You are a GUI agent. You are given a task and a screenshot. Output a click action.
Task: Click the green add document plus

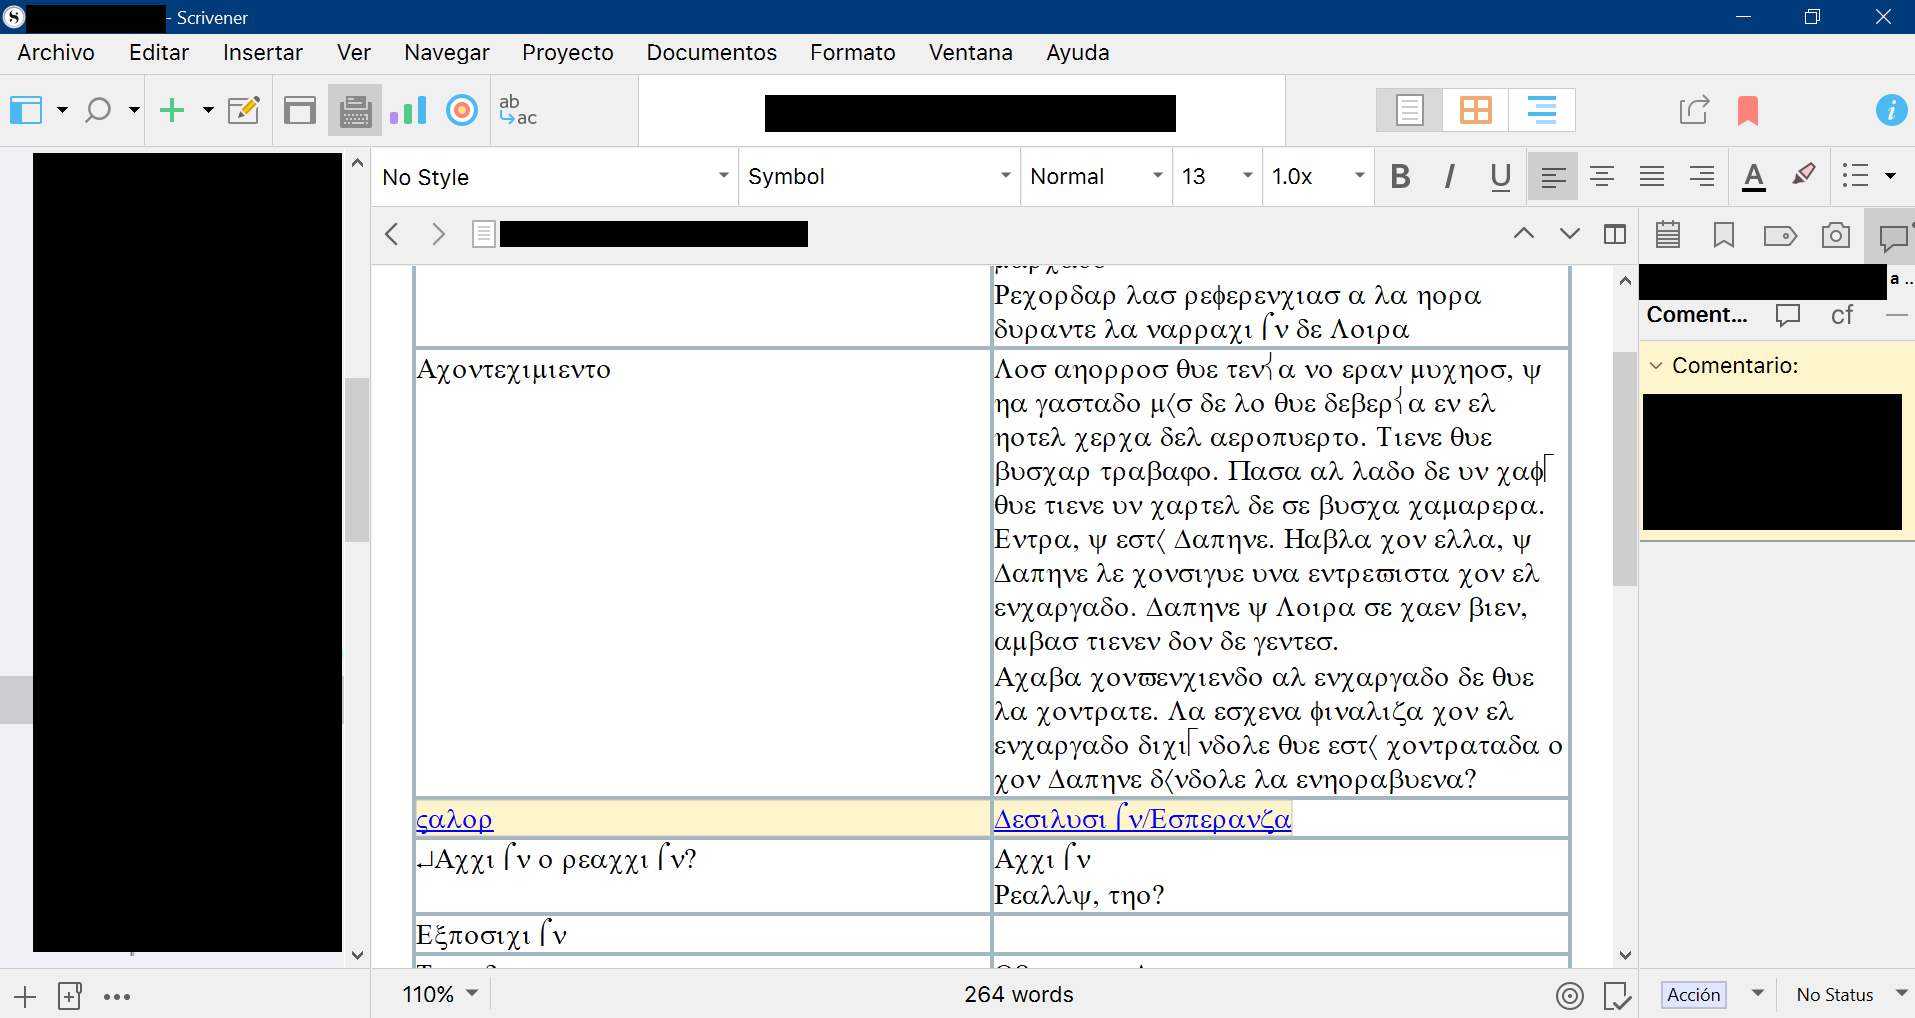point(172,110)
